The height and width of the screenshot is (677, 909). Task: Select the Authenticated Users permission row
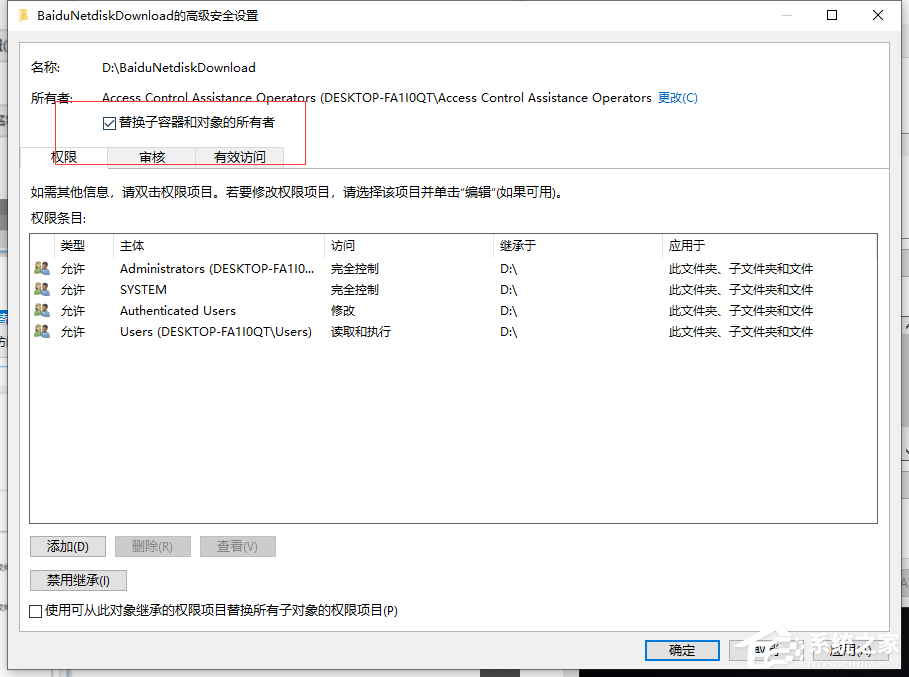(x=300, y=310)
